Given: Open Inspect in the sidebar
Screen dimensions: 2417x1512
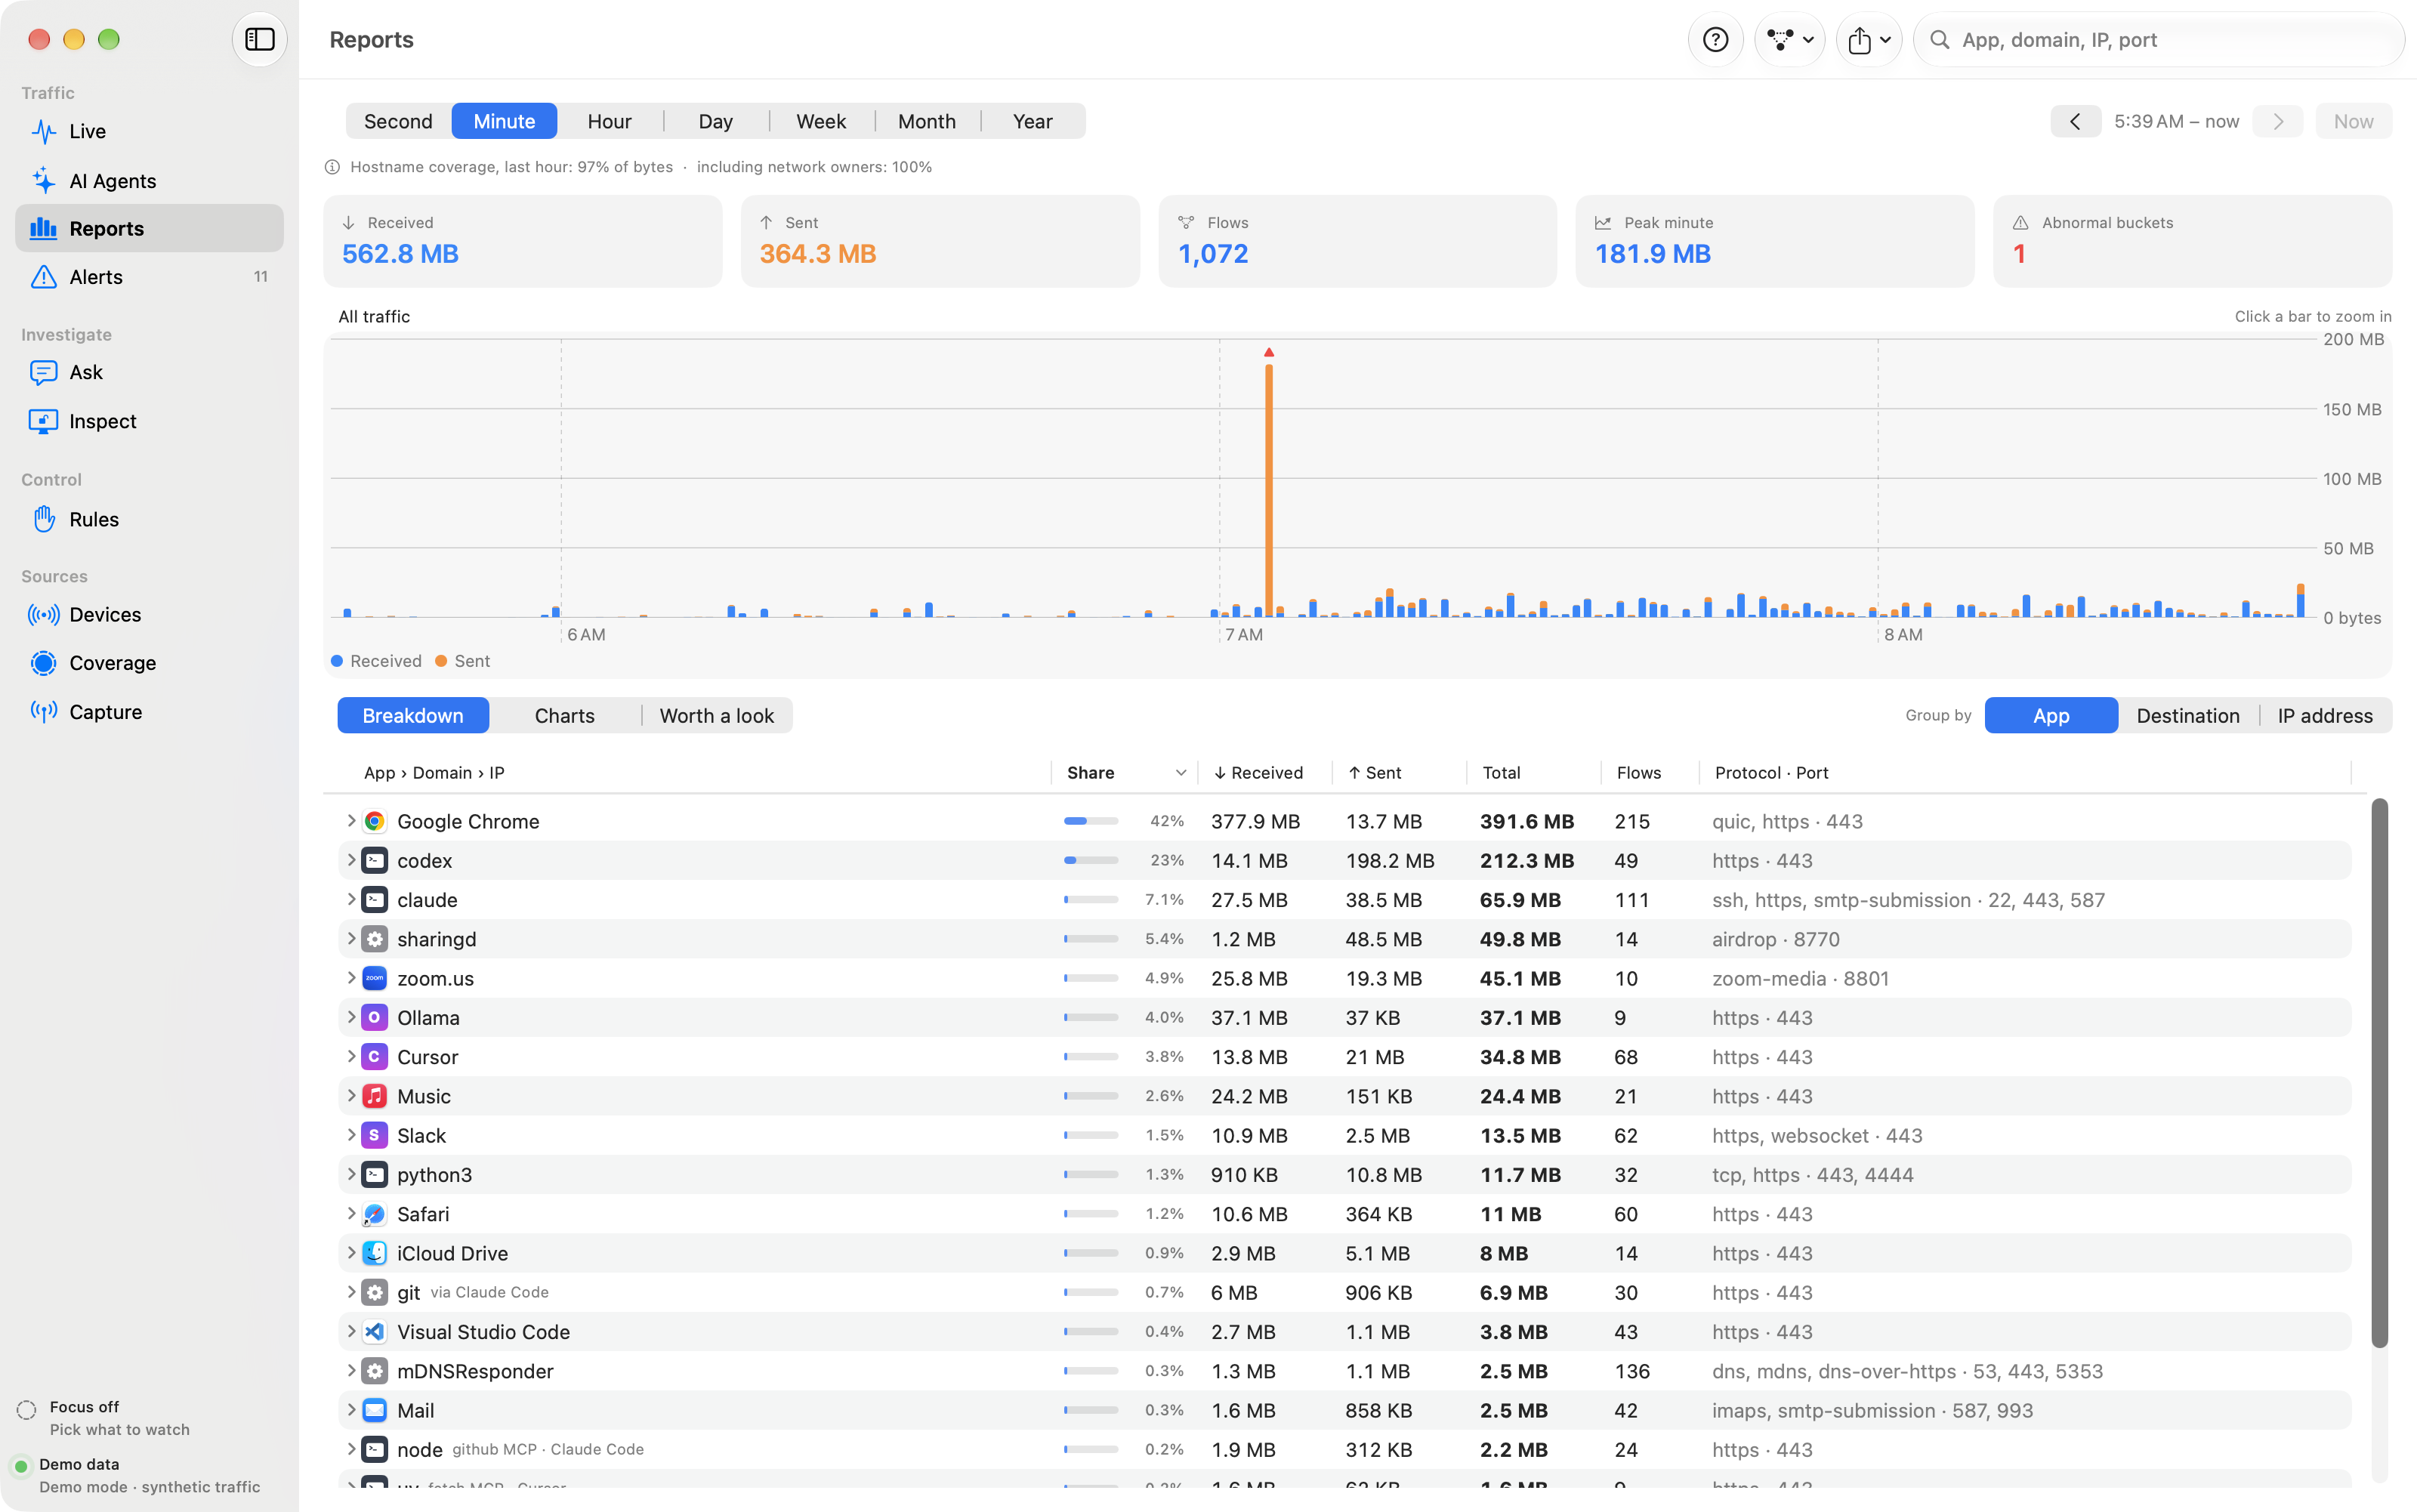Looking at the screenshot, I should click(149, 421).
